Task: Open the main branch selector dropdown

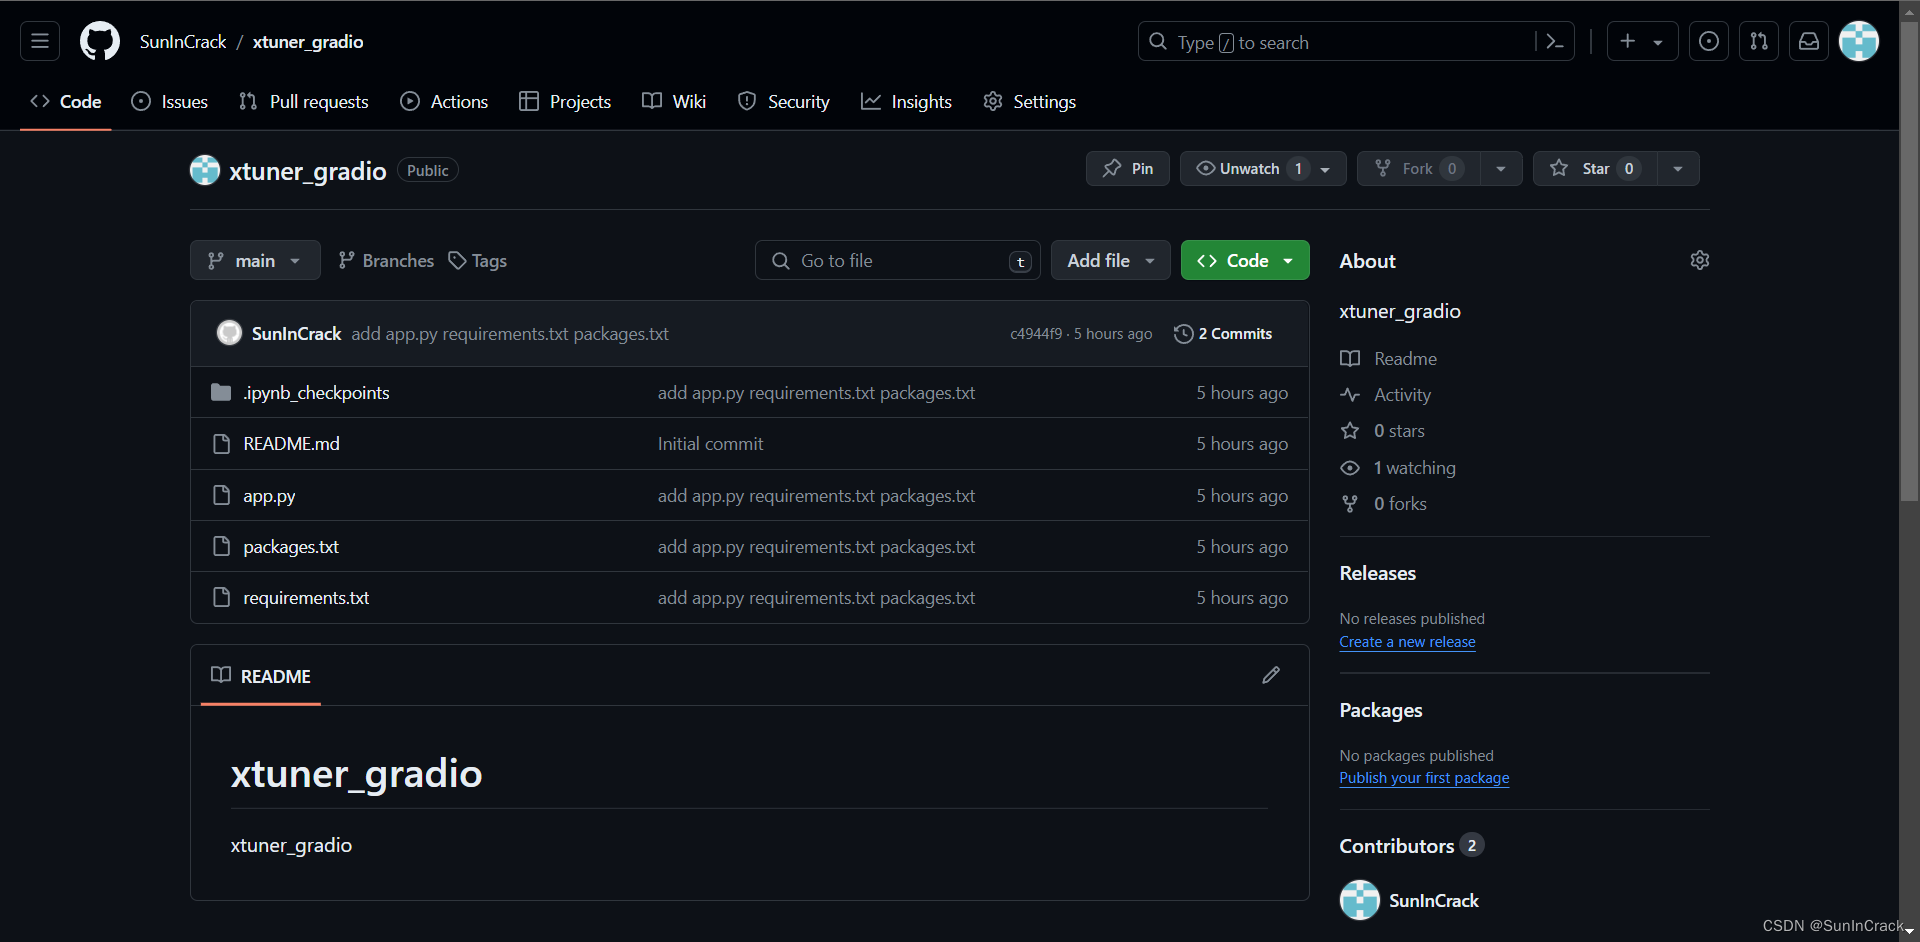Action: pos(255,260)
